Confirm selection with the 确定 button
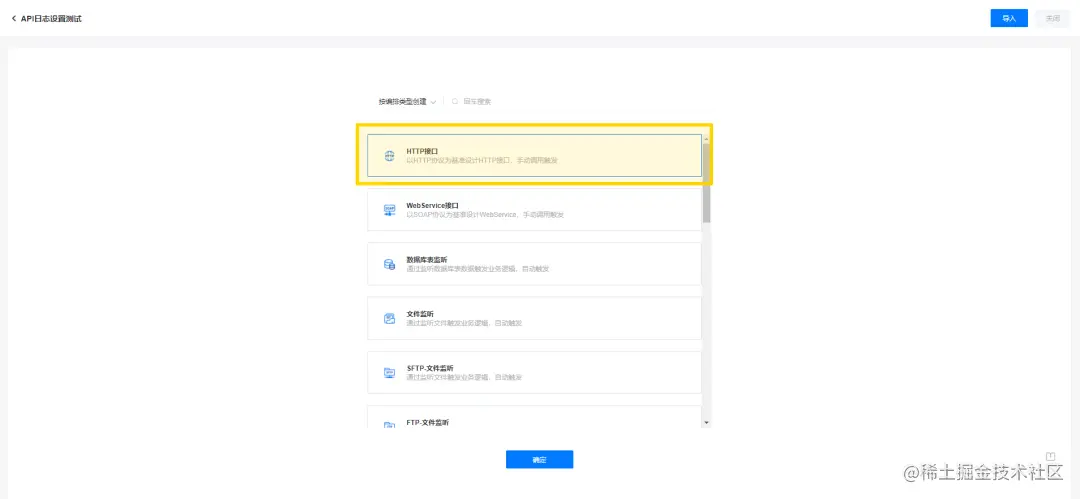 click(x=539, y=460)
